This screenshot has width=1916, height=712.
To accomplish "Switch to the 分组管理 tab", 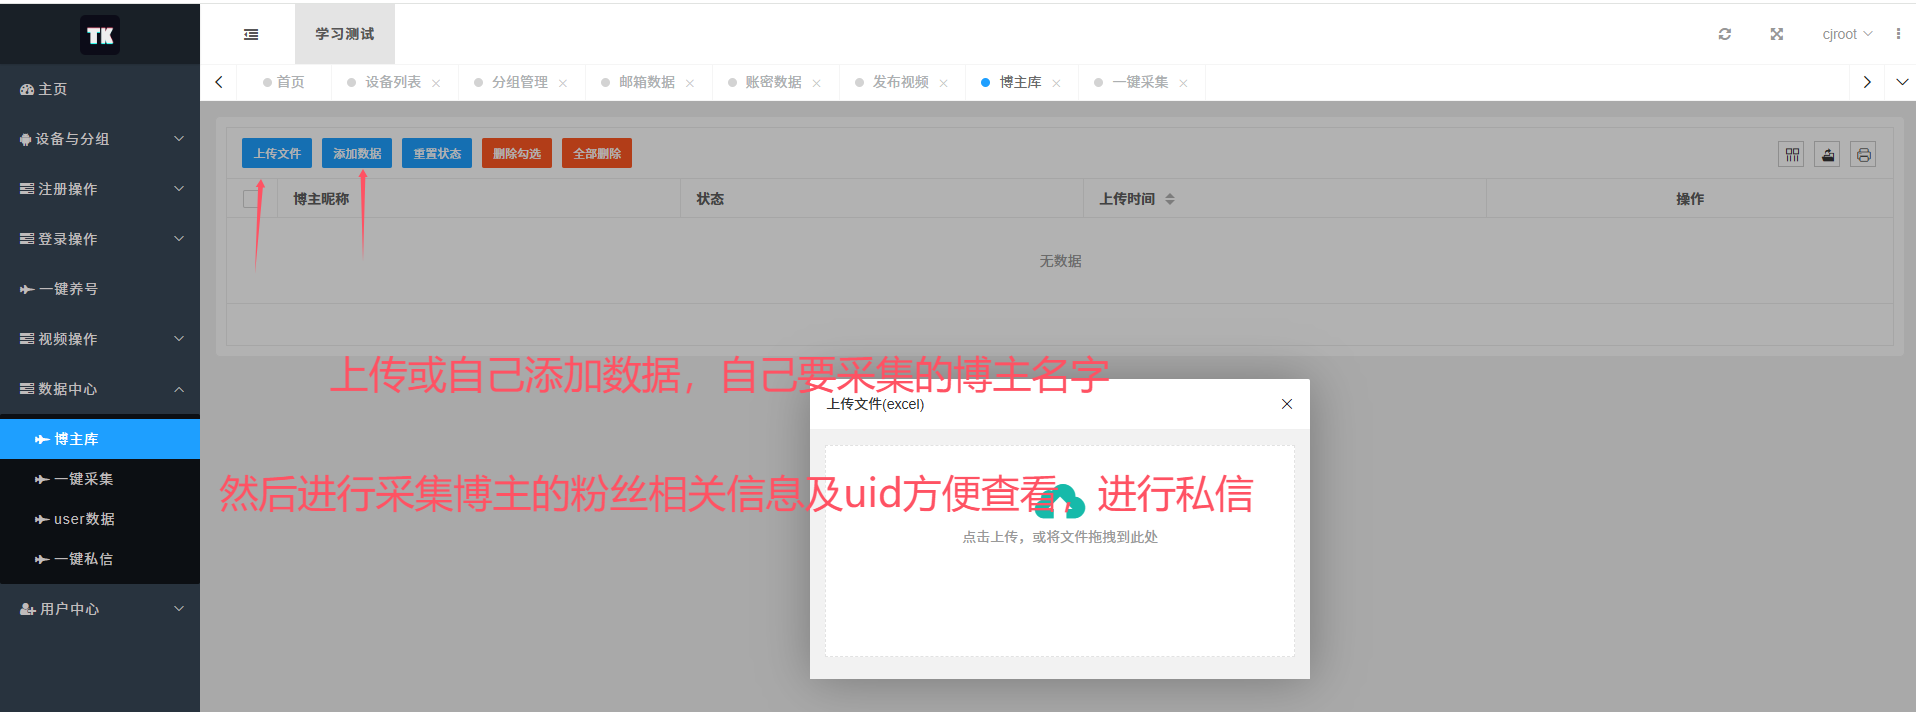I will [519, 82].
